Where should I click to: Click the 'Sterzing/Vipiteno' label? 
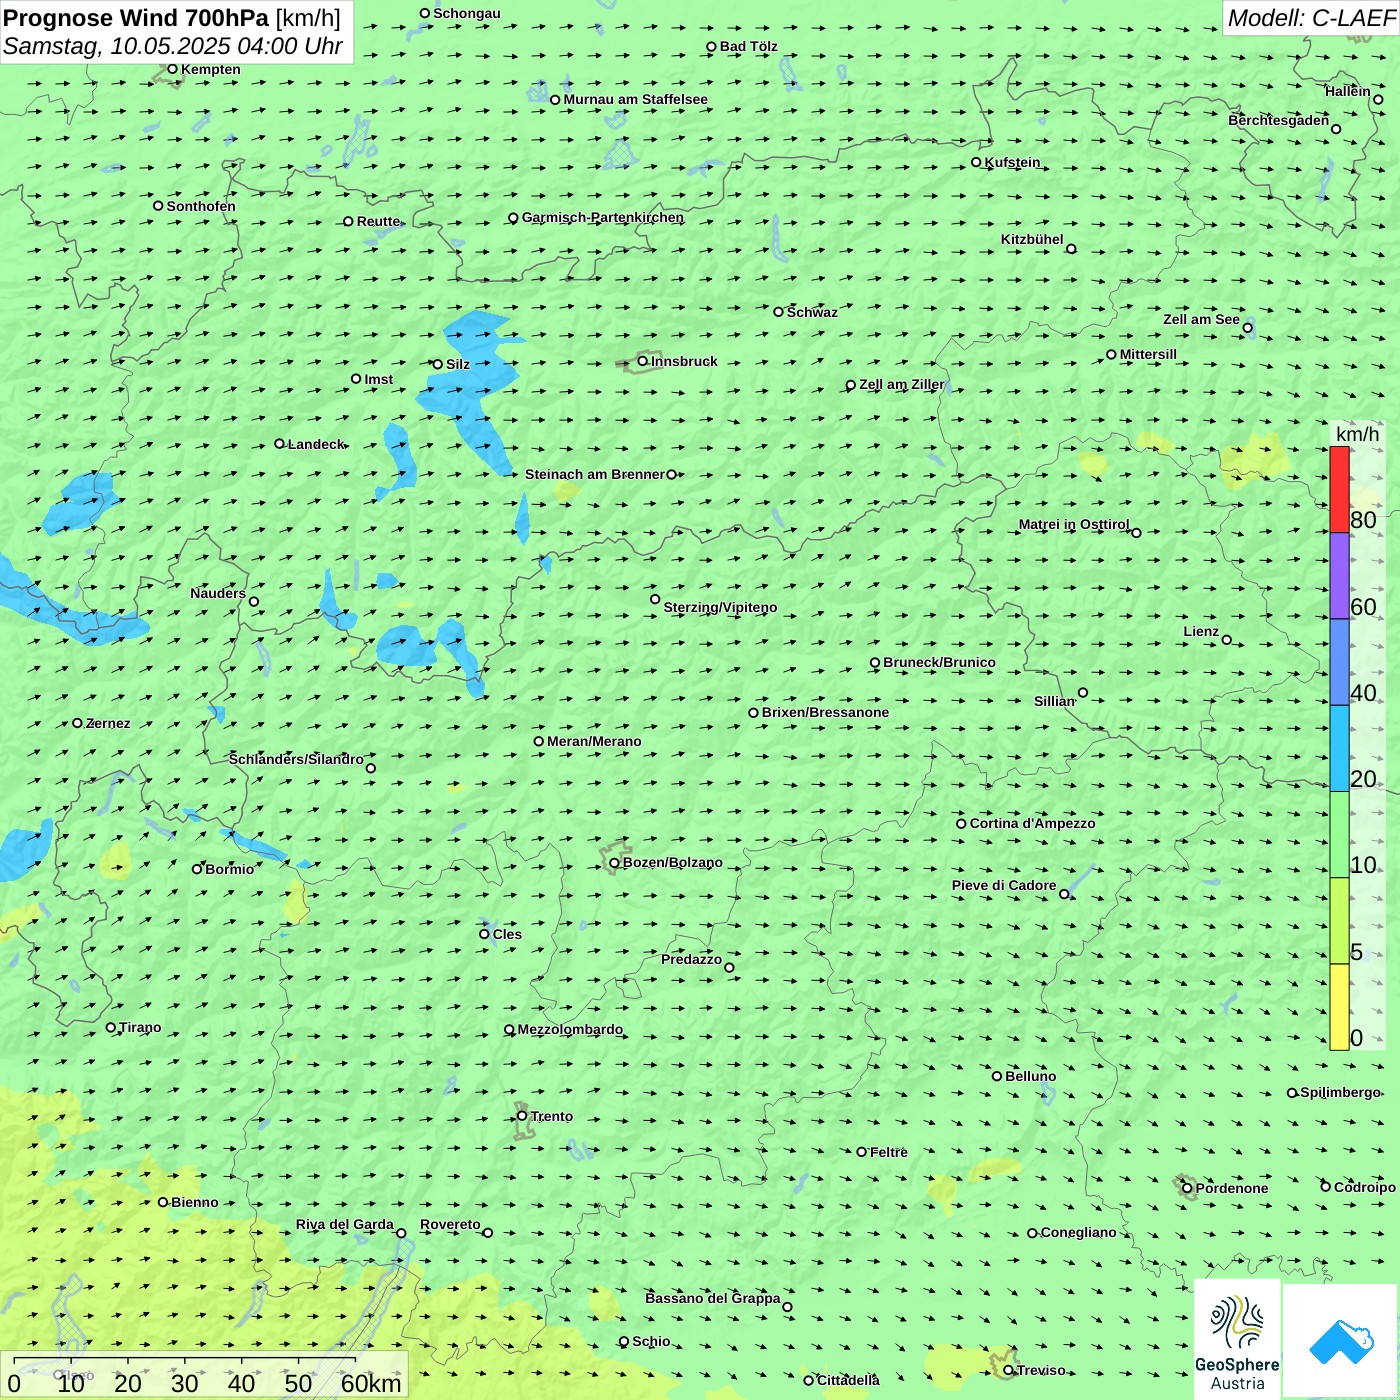point(720,607)
